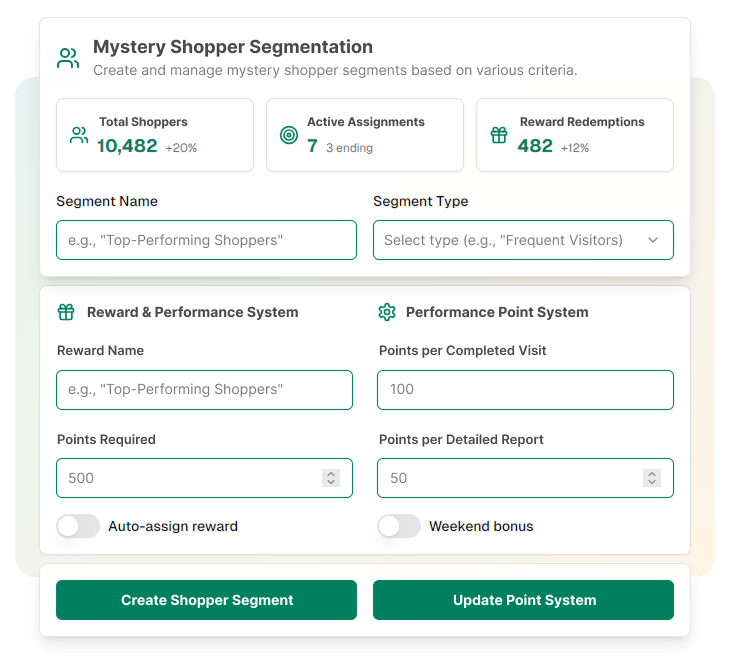Click the "7" active assignments count
The image size is (730, 670).
[x=312, y=146]
